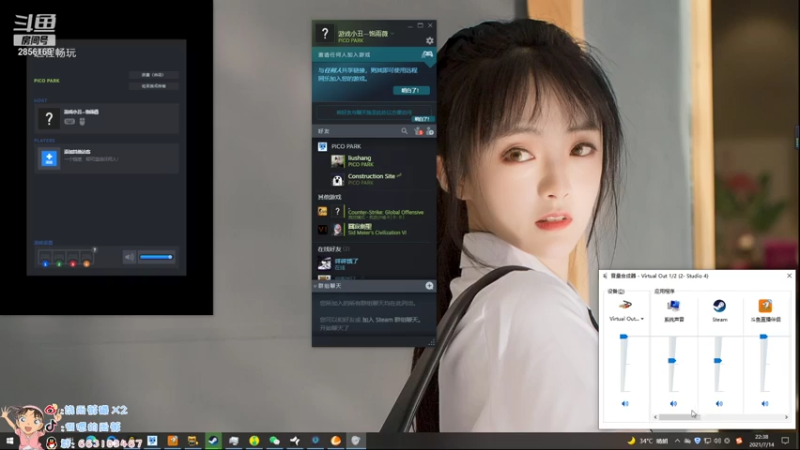This screenshot has width=800, height=450.
Task: Click the teal confirm button in the invite banner
Action: point(411,90)
